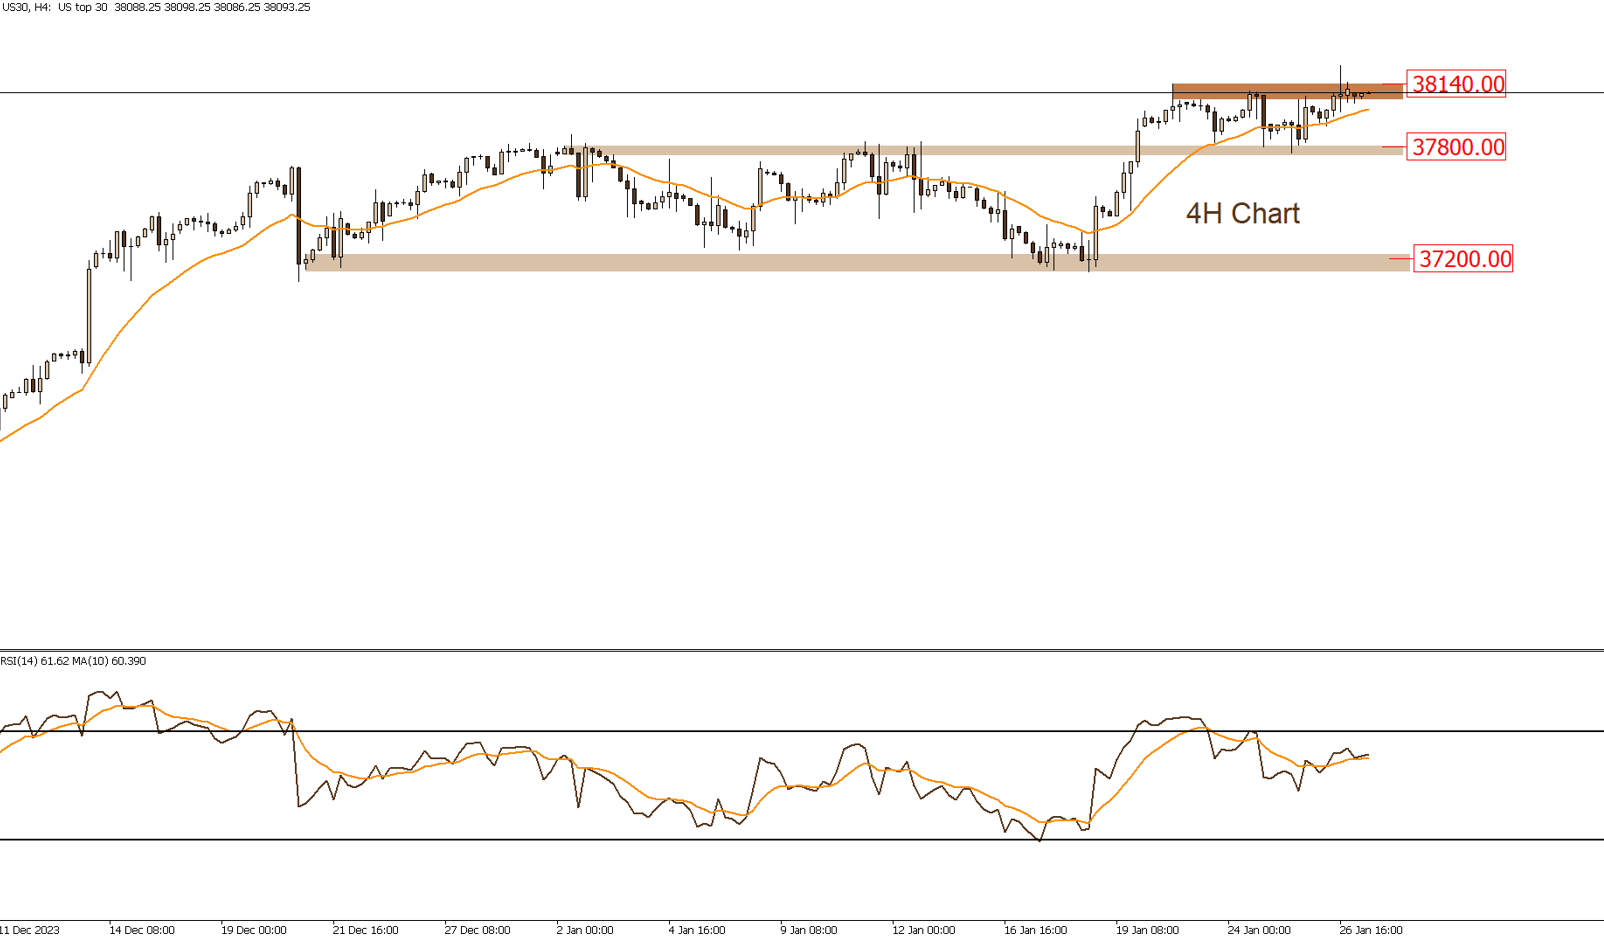Viewport: 1604px width, 938px height.
Task: Select the 37800.00 price label
Action: point(1456,147)
